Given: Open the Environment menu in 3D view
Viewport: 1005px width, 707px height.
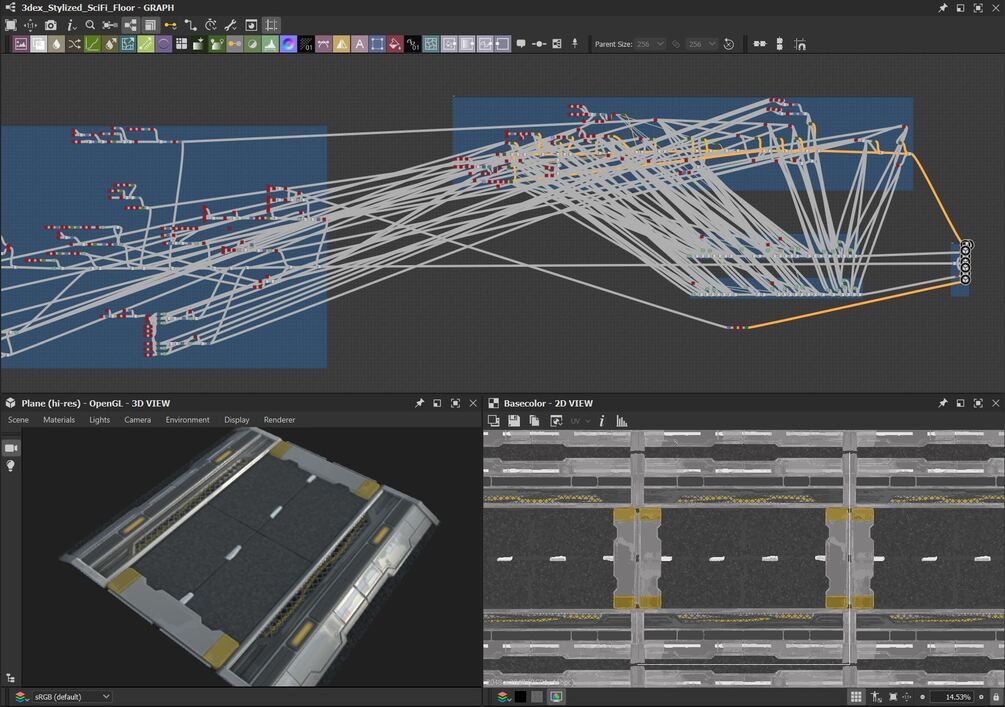Looking at the screenshot, I should tap(187, 420).
